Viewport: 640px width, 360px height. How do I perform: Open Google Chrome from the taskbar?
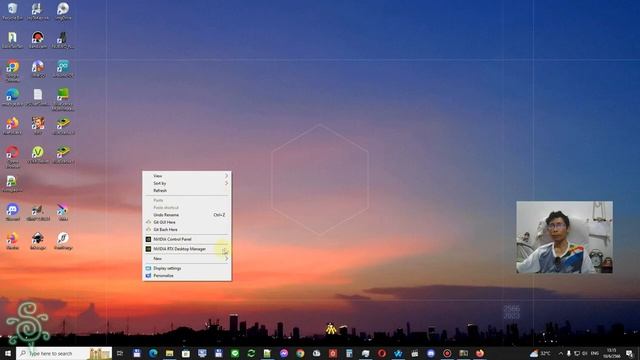(300, 353)
